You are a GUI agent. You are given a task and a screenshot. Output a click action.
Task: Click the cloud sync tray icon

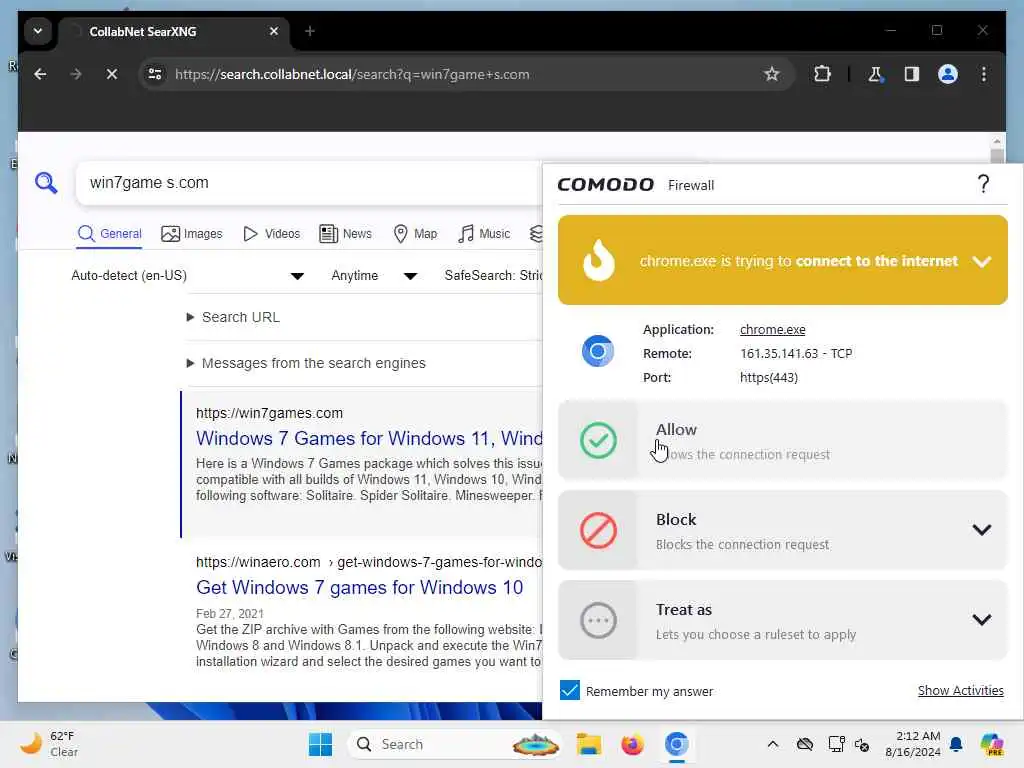pos(805,744)
